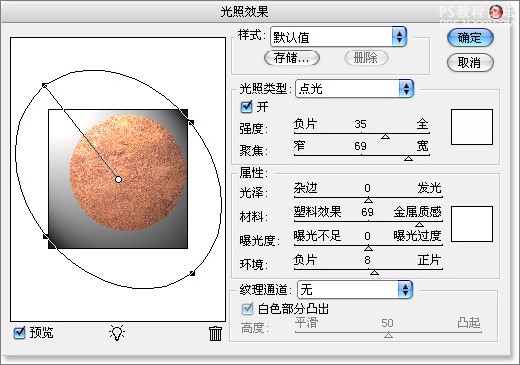Click the light color swatch
Viewport: 520px width, 365px height.
pyautogui.click(x=472, y=127)
